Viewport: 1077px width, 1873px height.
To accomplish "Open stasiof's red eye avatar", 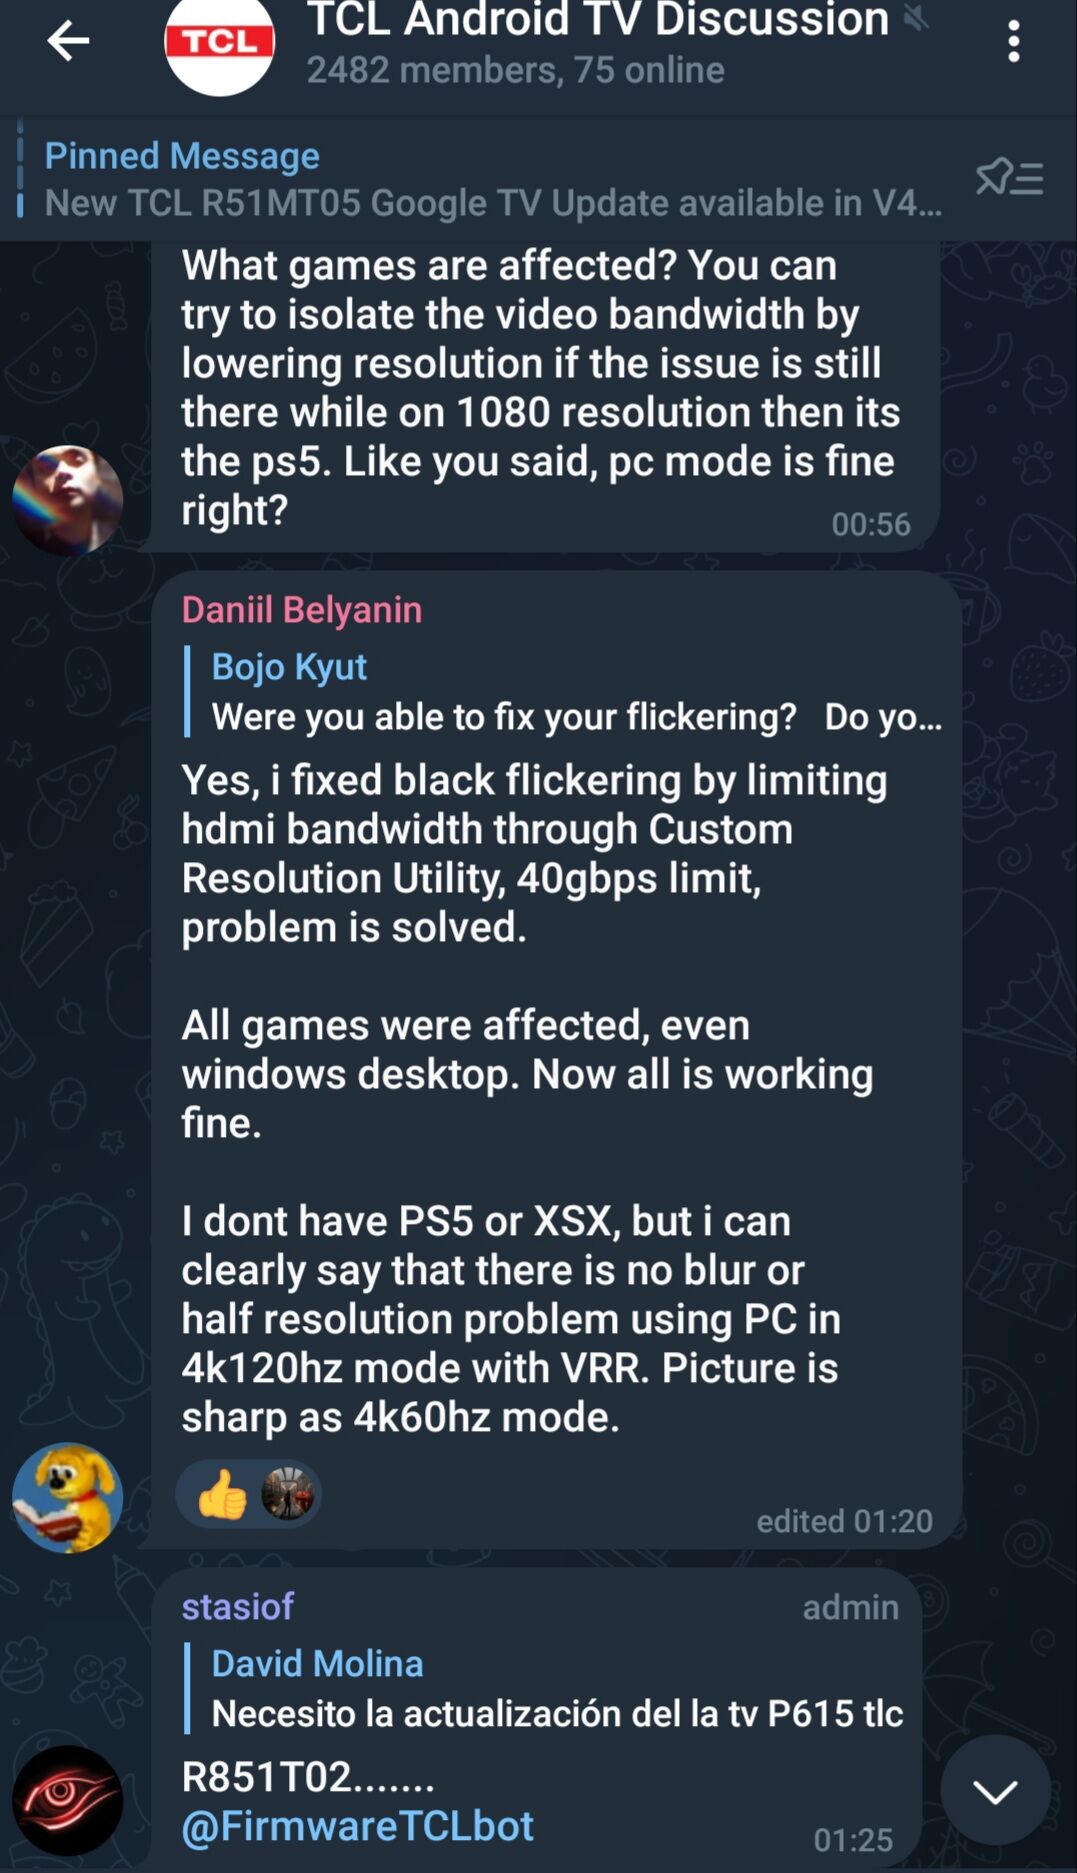I will [67, 1800].
